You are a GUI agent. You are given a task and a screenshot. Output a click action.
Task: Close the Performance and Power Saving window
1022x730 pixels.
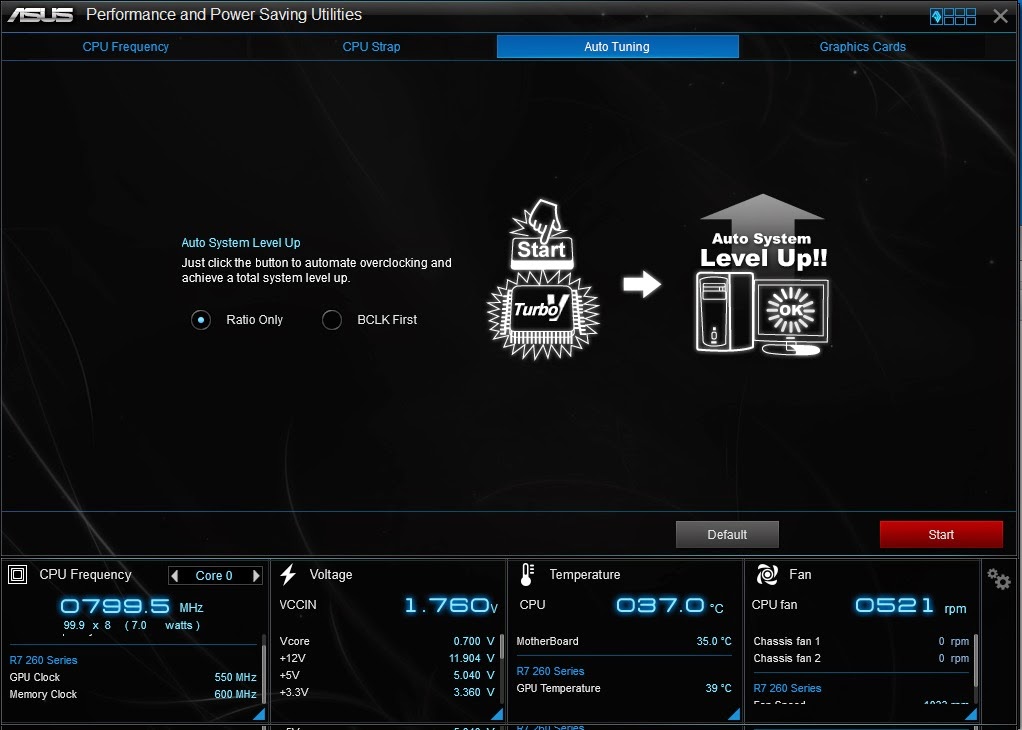pyautogui.click(x=1000, y=16)
